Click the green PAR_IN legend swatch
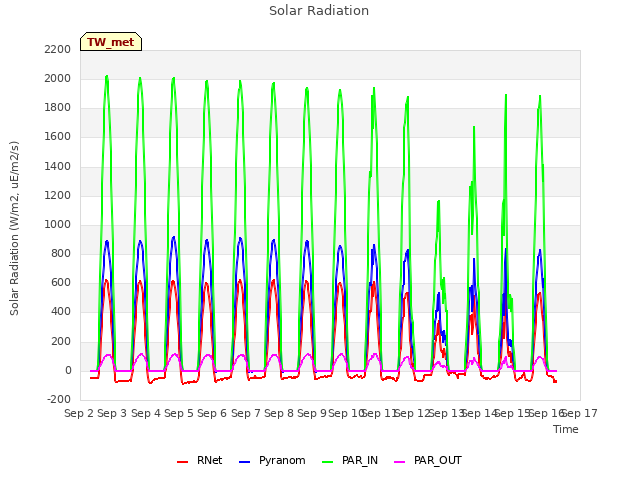 coord(328,462)
